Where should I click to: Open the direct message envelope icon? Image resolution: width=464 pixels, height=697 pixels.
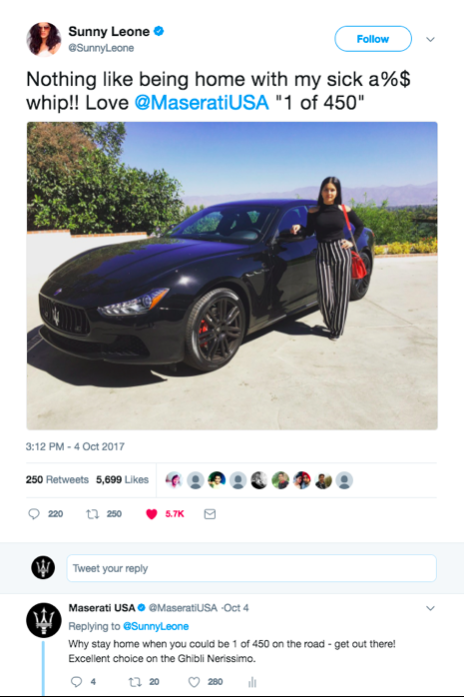[x=210, y=514]
